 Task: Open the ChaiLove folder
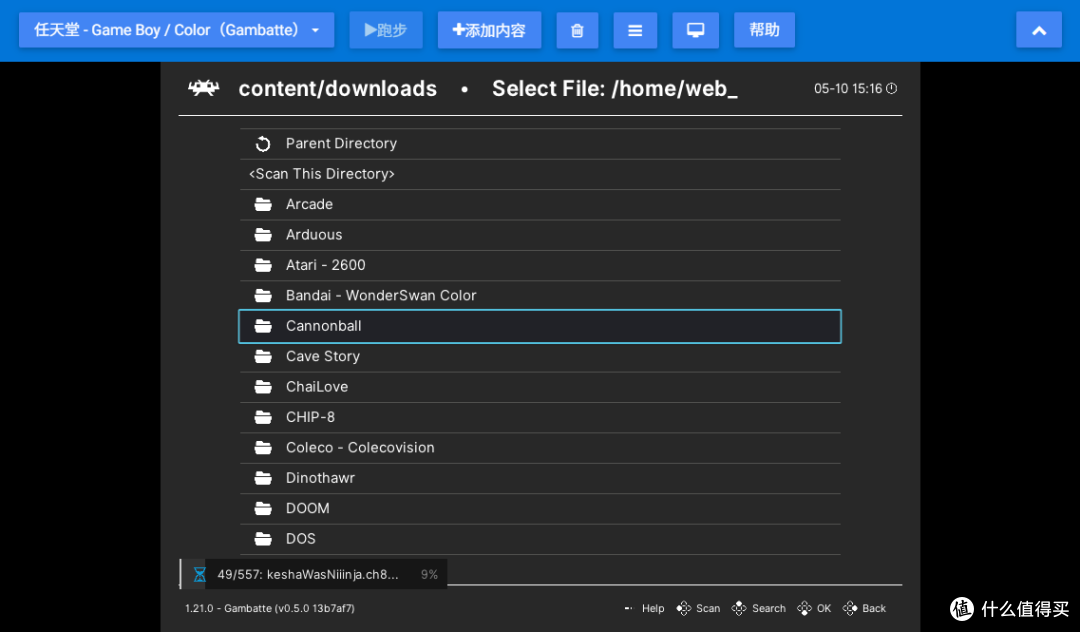(540, 387)
